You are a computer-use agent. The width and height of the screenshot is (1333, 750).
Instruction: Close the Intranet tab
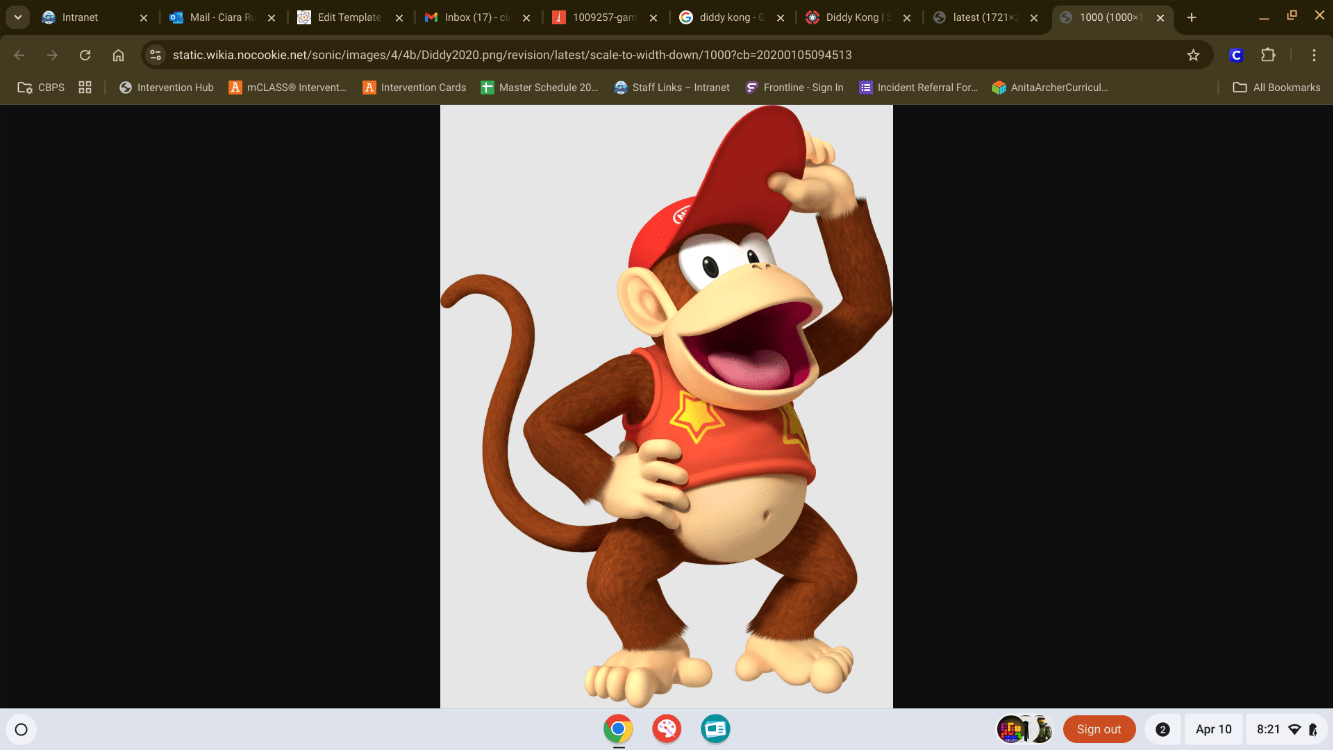pyautogui.click(x=143, y=18)
